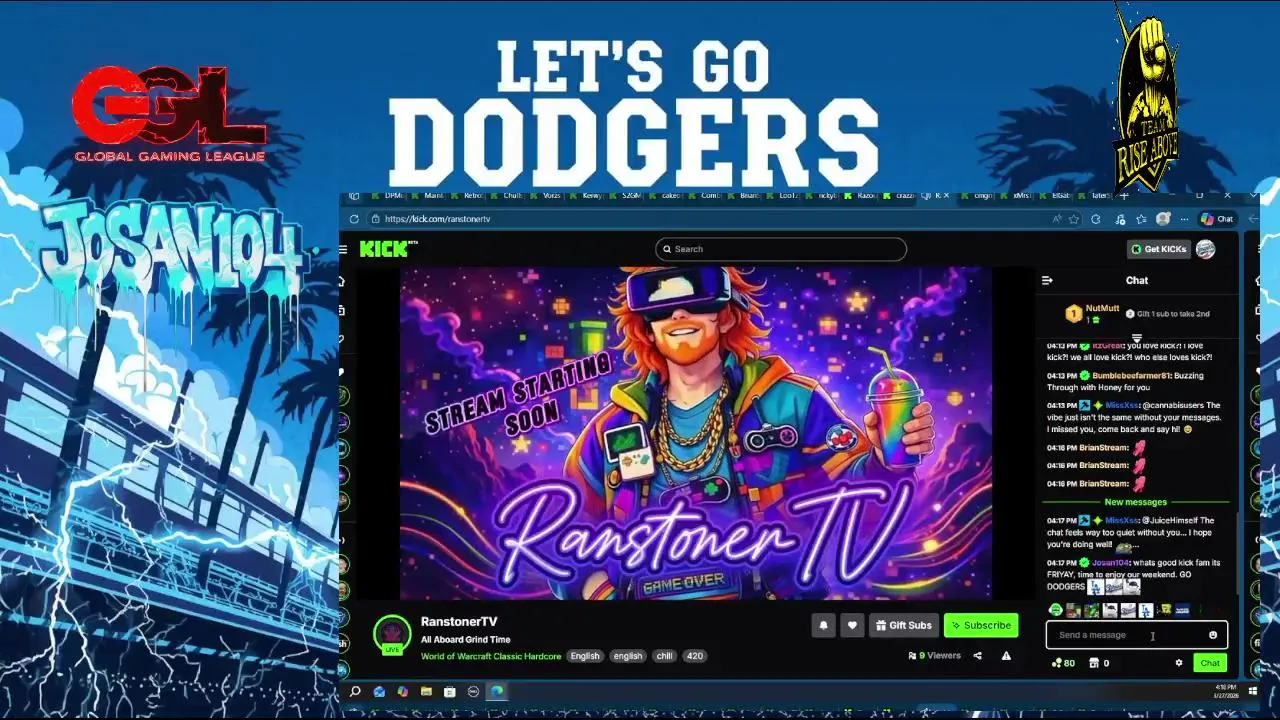
Task: Bookmark page with the star icon
Action: coord(1073,219)
